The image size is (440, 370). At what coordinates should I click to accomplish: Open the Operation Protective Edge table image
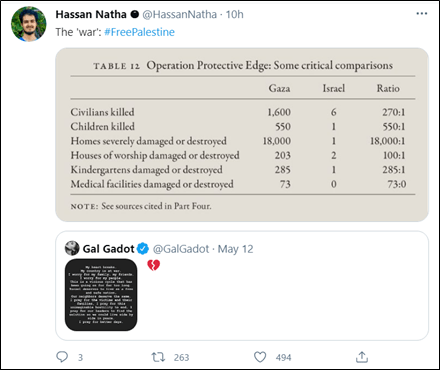pos(242,135)
